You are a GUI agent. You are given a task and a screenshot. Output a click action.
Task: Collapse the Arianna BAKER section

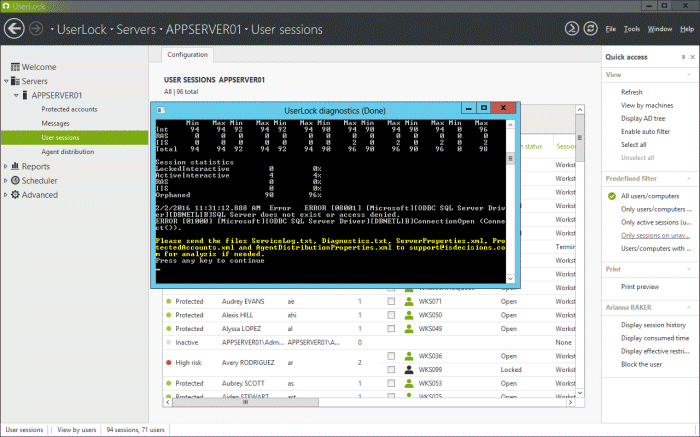tap(688, 308)
